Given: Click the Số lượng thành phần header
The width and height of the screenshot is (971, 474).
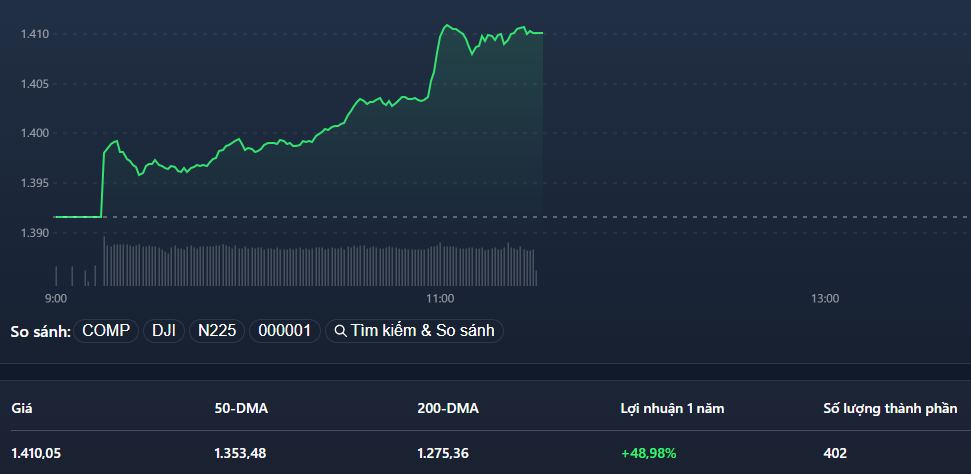Looking at the screenshot, I should tap(890, 408).
